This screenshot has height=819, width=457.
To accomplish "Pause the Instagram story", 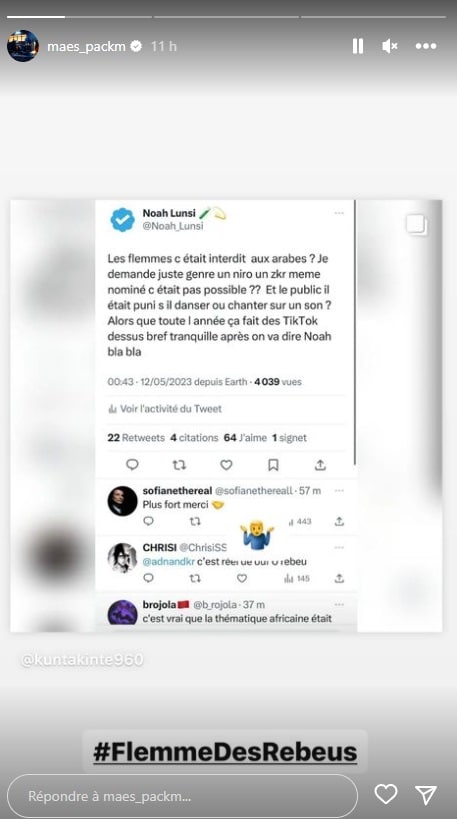I will 358,46.
